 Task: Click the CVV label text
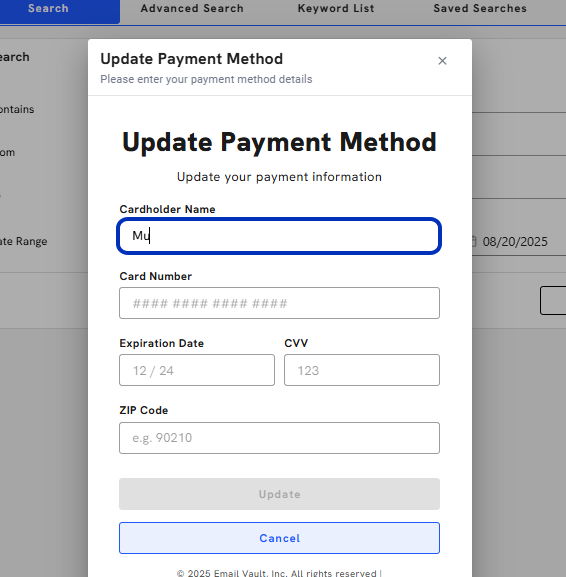[296, 343]
